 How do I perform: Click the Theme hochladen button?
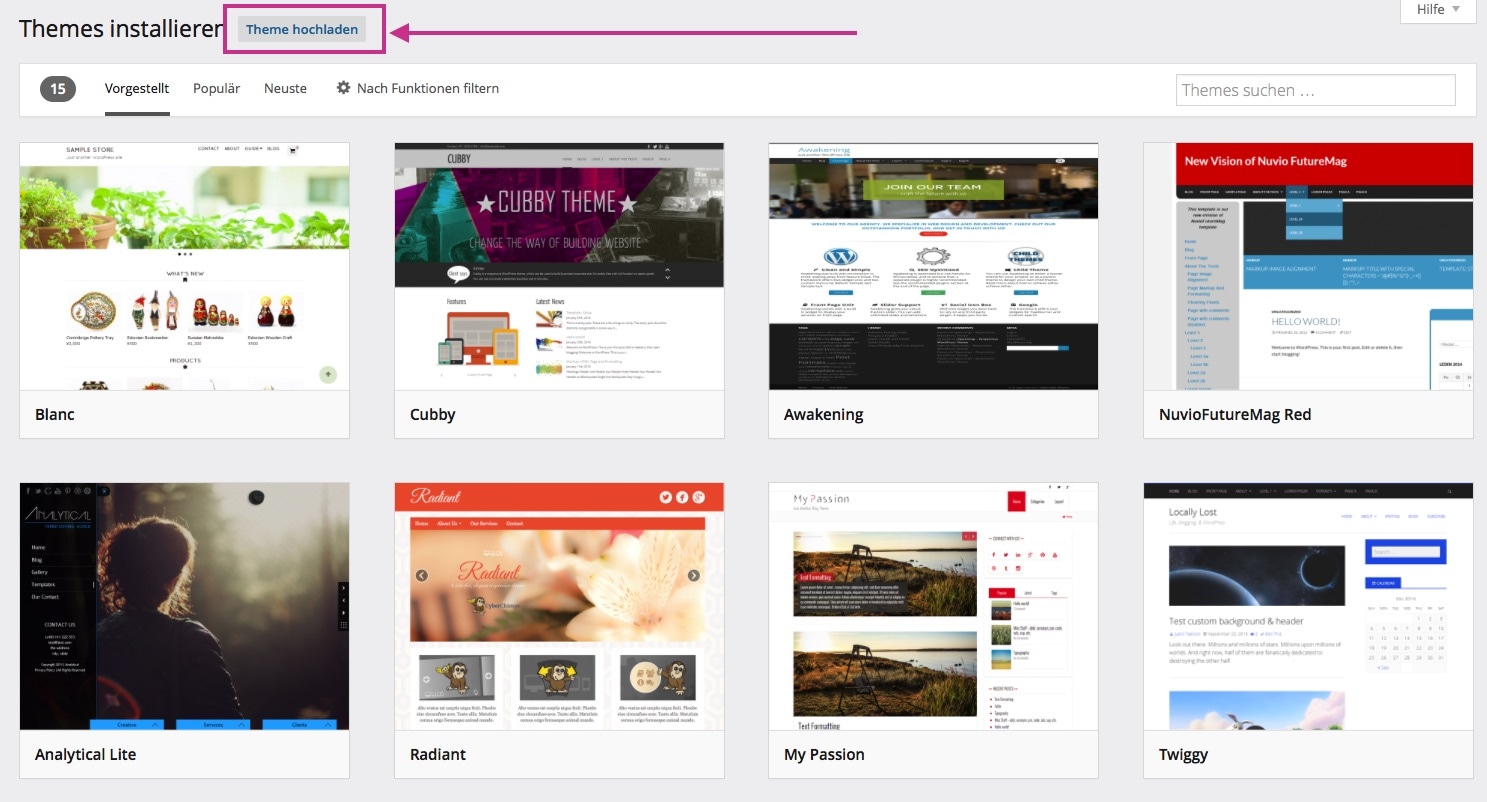[302, 29]
